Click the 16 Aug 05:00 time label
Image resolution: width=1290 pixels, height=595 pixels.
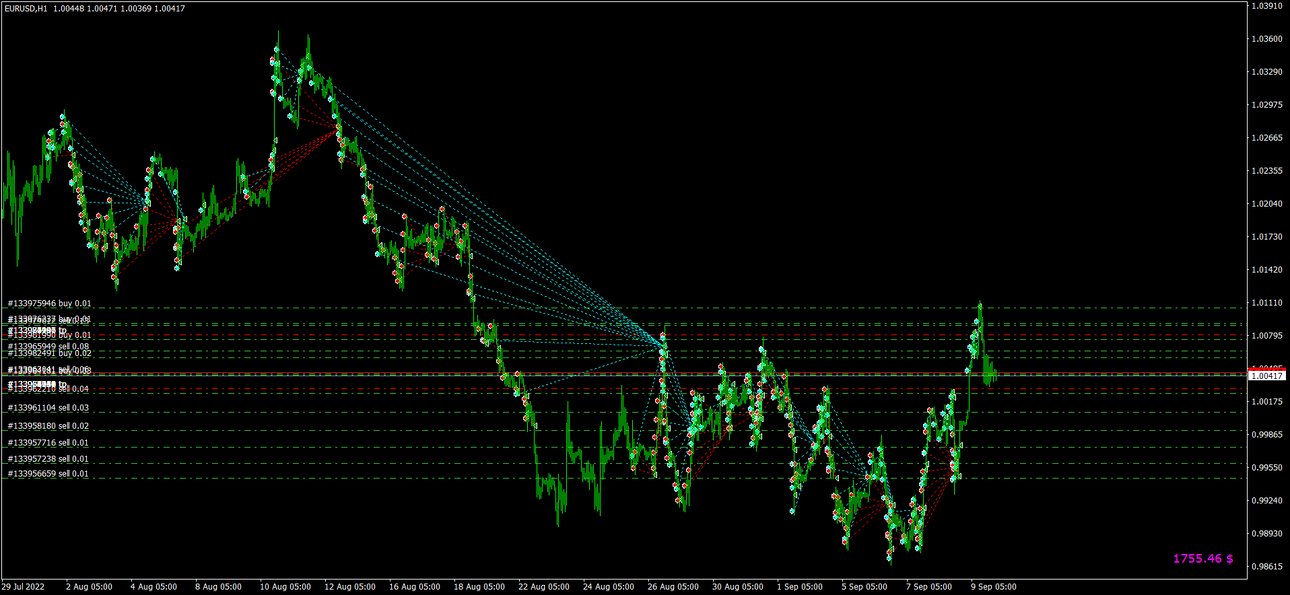click(x=416, y=587)
